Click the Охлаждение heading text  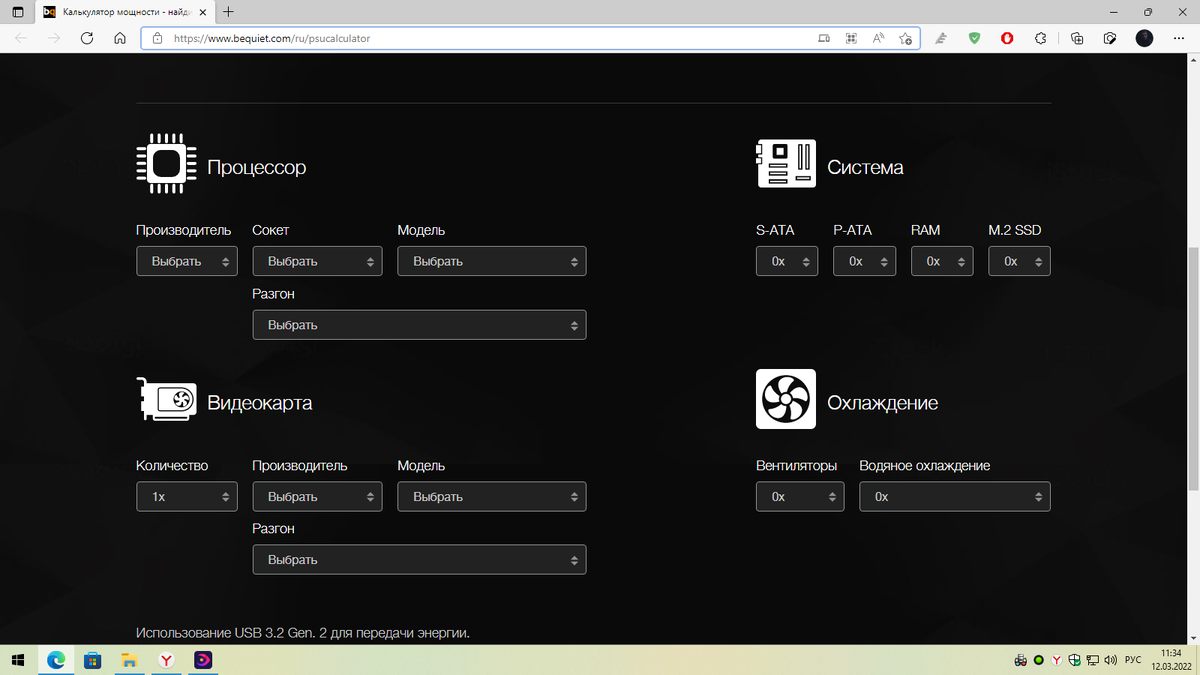883,403
